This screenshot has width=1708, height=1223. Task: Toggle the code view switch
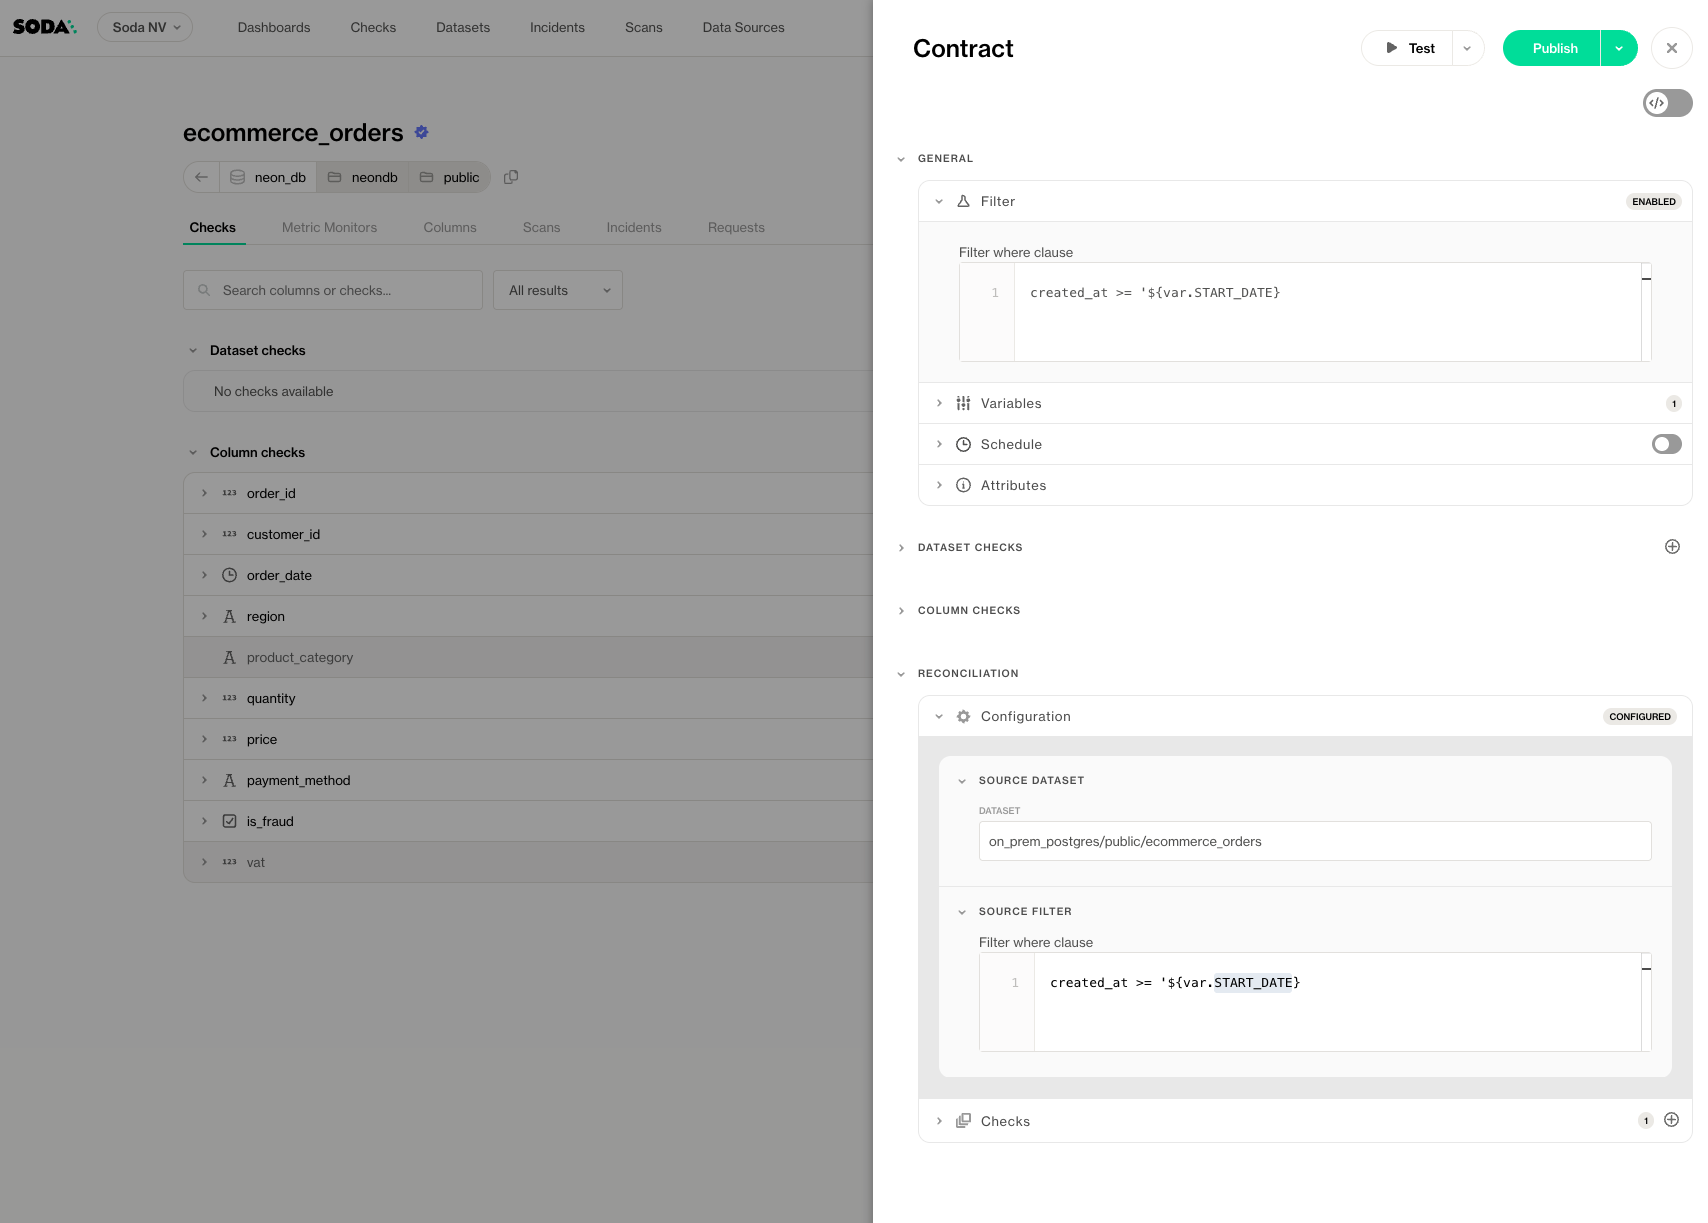1666,103
